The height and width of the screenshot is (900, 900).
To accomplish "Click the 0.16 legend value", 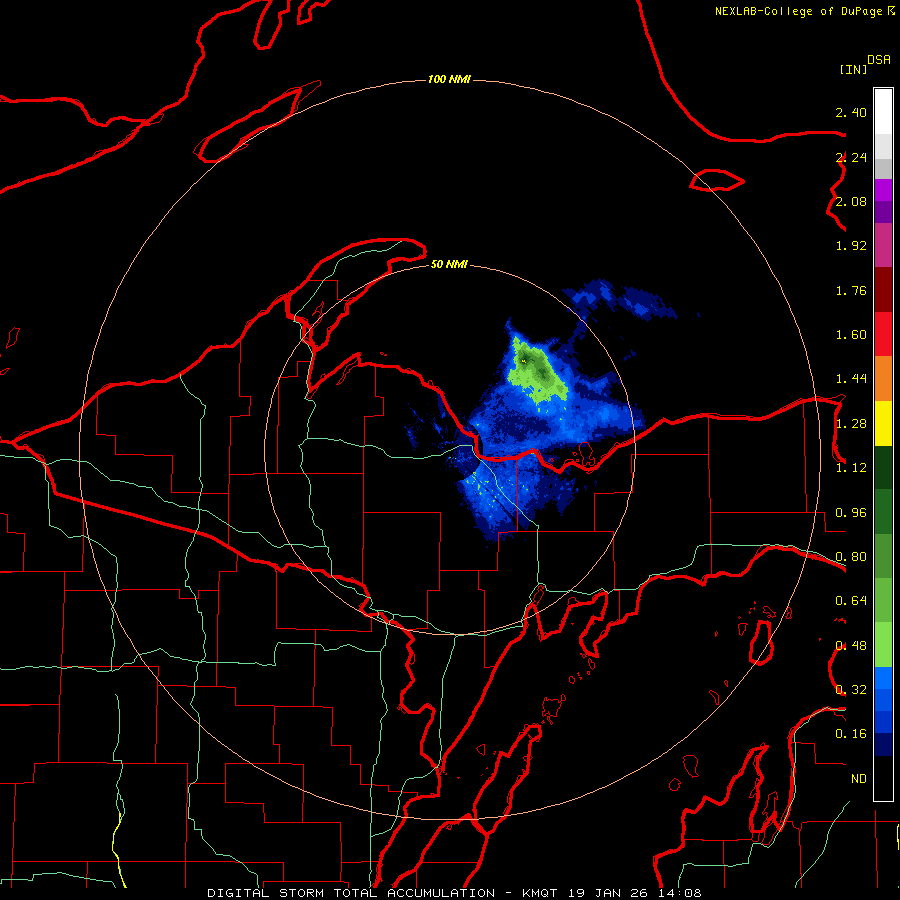I will pyautogui.click(x=851, y=734).
